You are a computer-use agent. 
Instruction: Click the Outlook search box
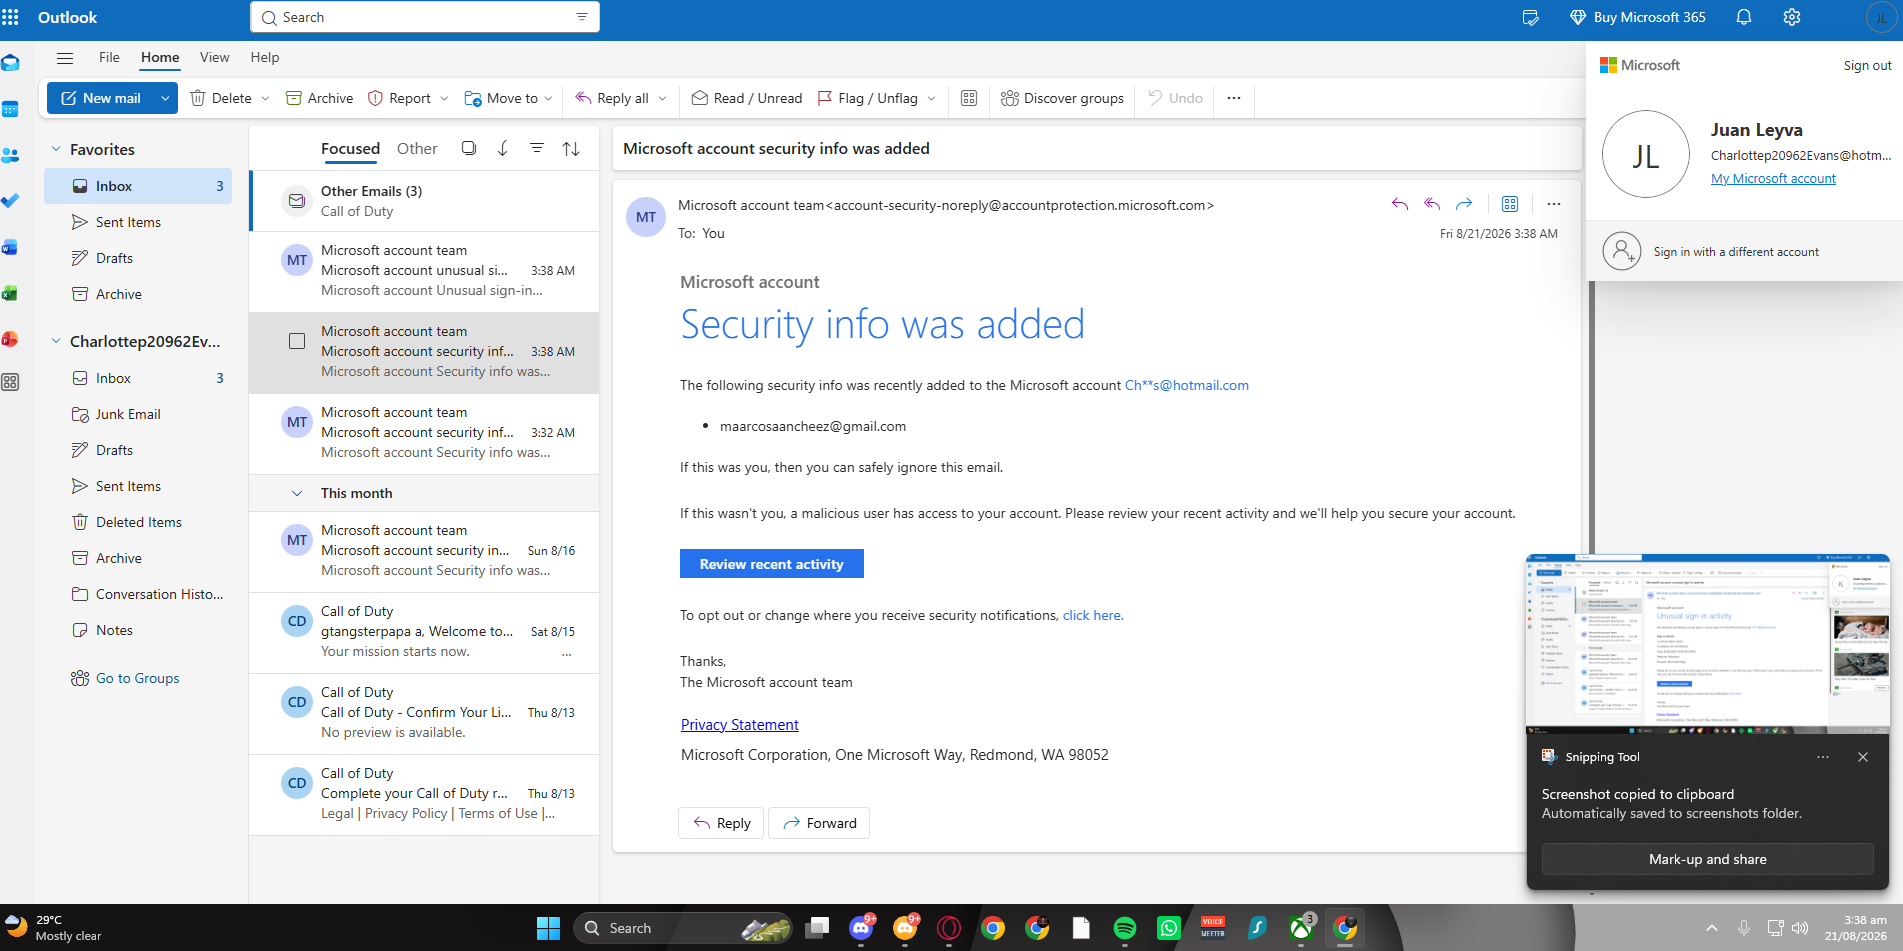pyautogui.click(x=425, y=17)
